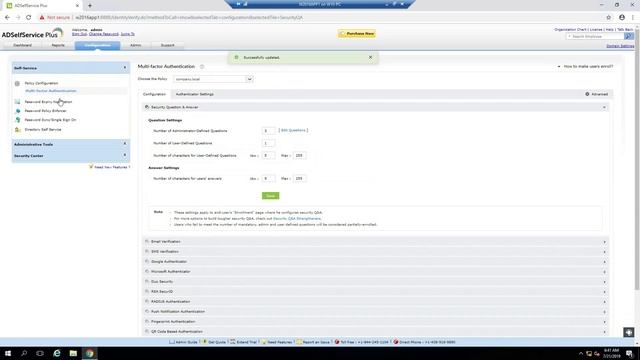
Task: Click the employee search magnifier icon
Action: coord(629,36)
